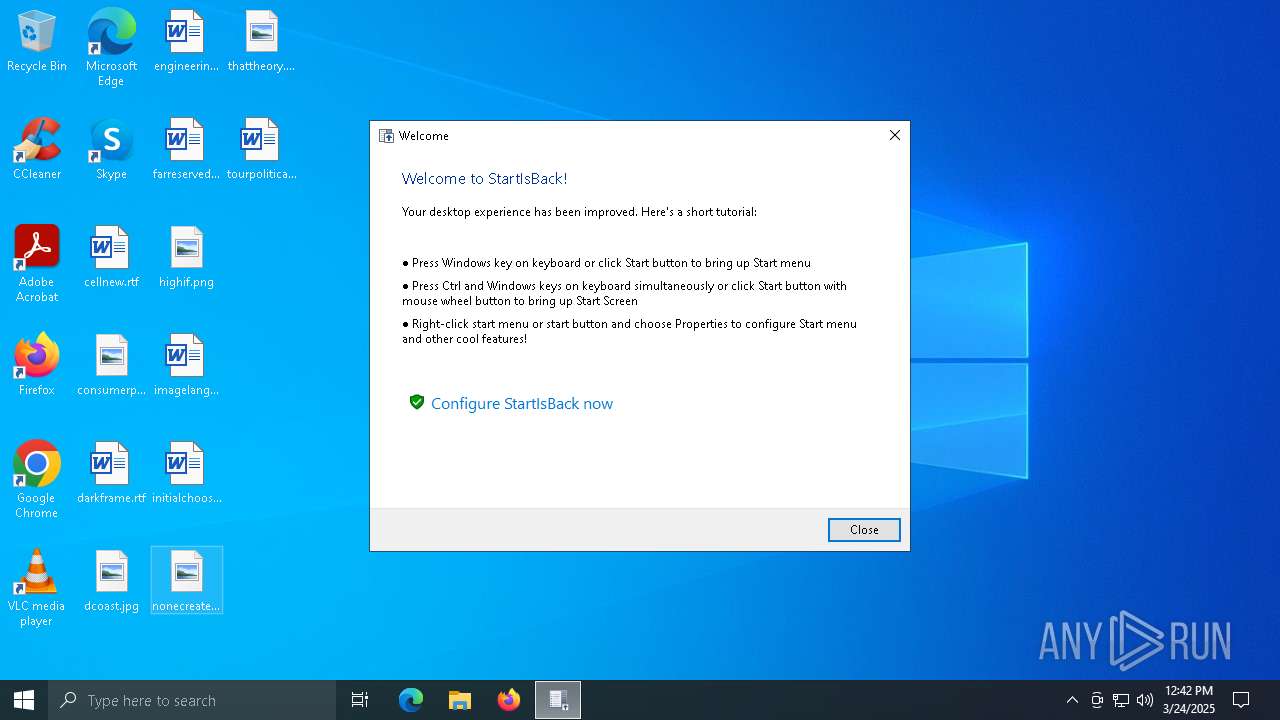1280x720 pixels.
Task: Open the Action Center notifications icon
Action: [1241, 700]
